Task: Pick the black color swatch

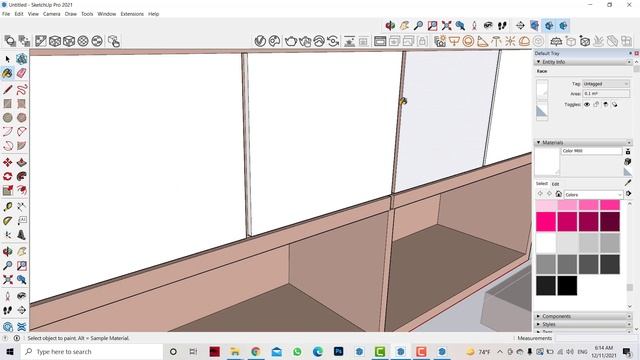Action: tap(567, 285)
